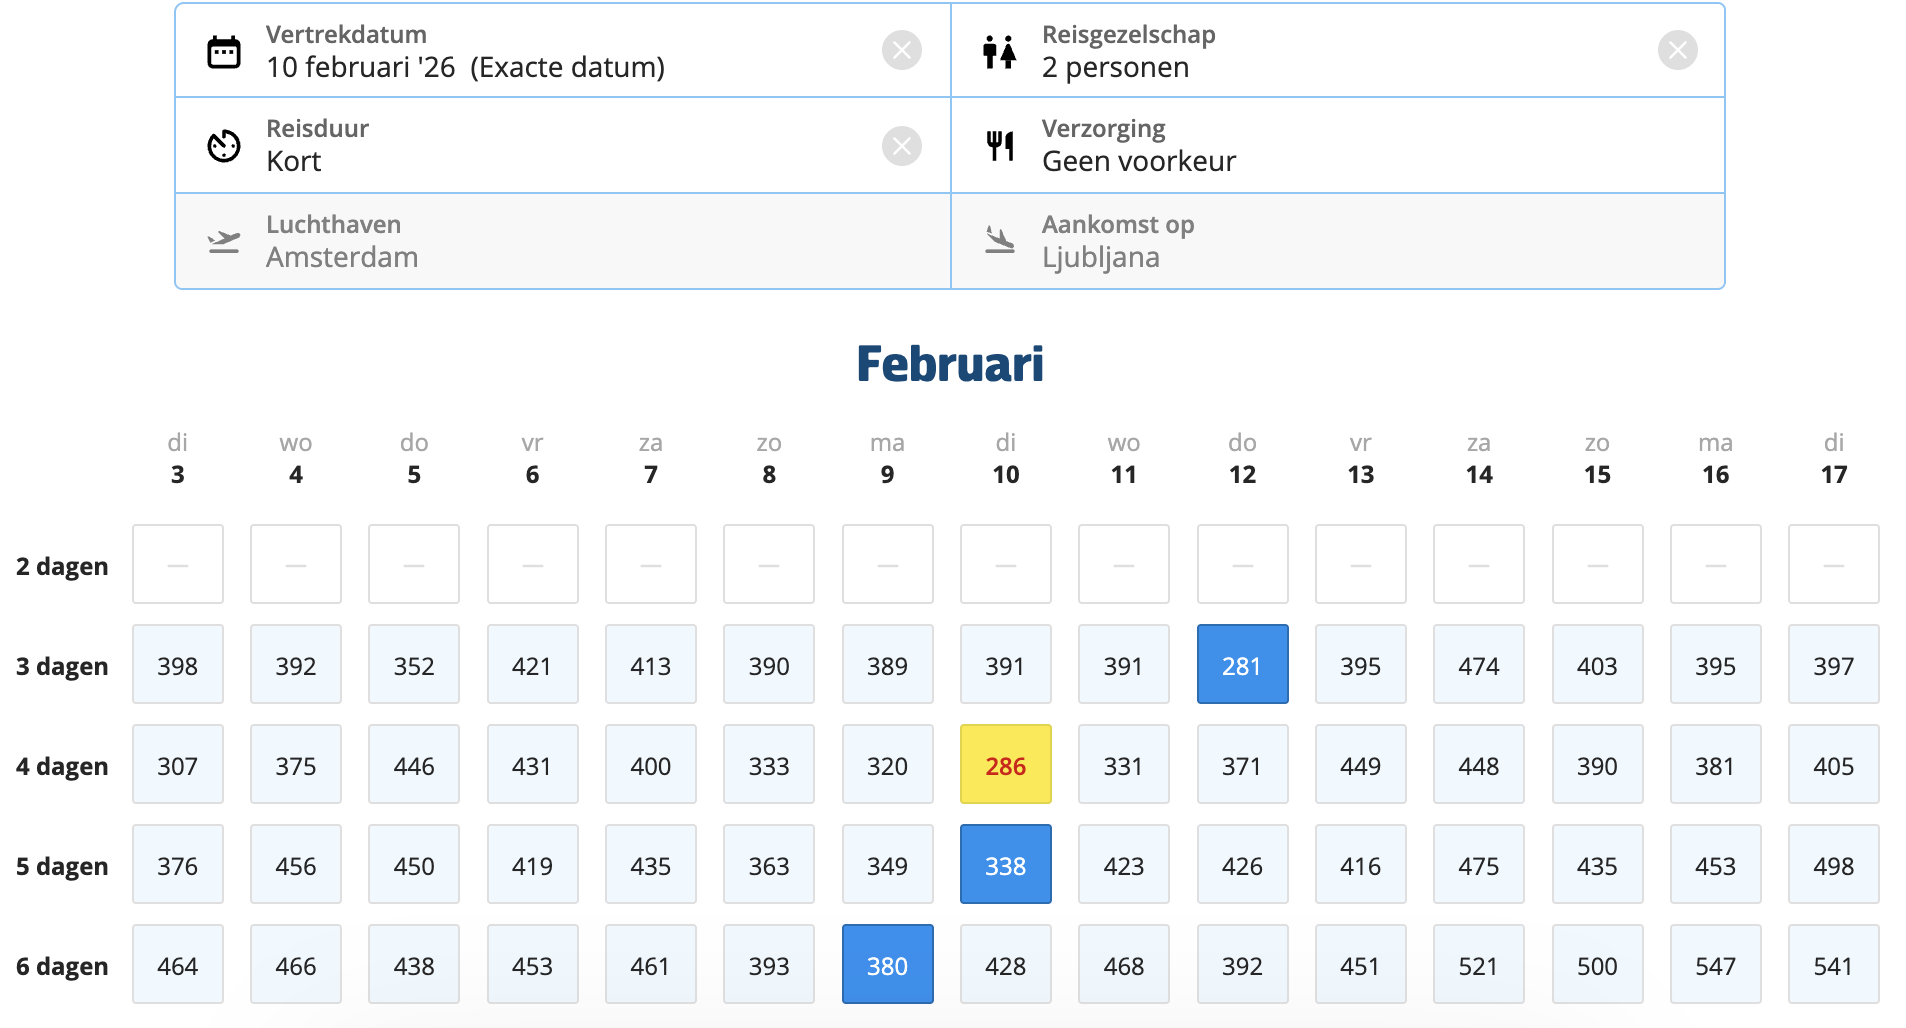This screenshot has height=1028, width=1906.
Task: Click the stopwatch icon beside Reisduur
Action: point(223,146)
